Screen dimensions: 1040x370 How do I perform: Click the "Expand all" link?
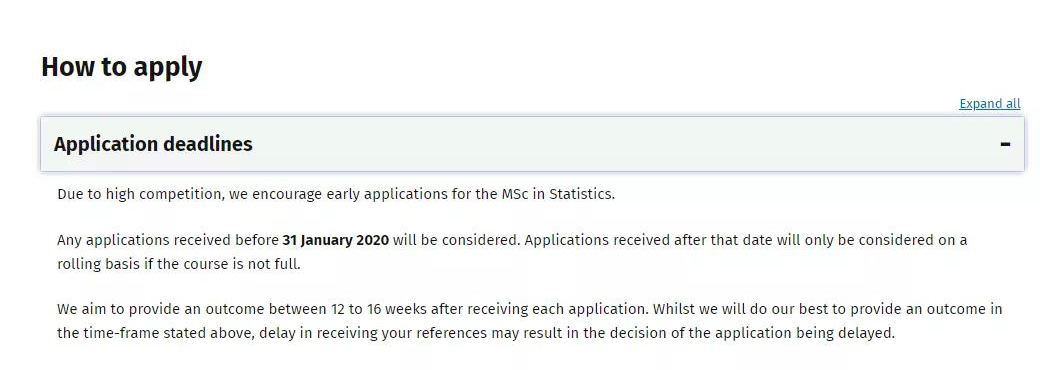(x=990, y=104)
